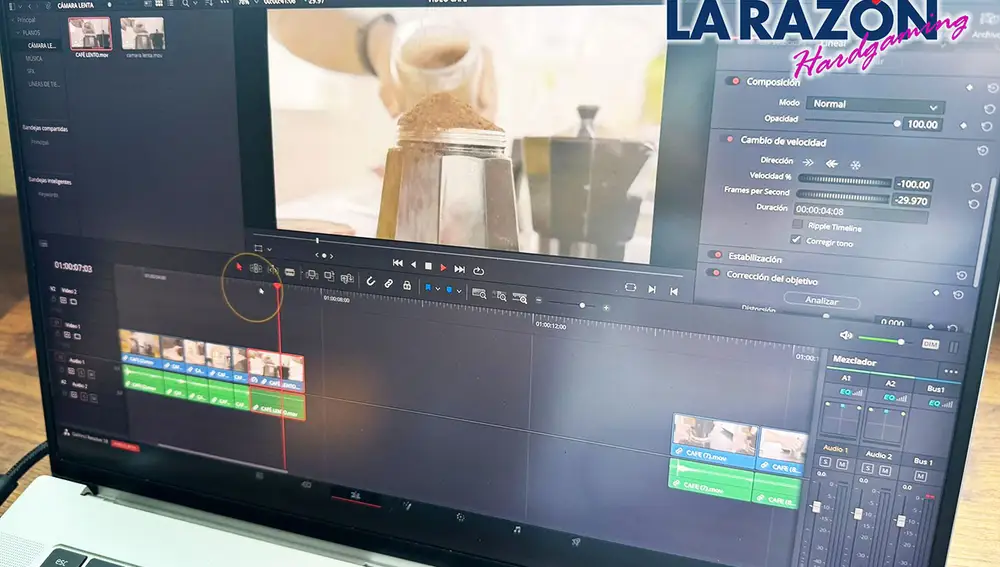Open the CÁMARA LE... bin

point(42,45)
